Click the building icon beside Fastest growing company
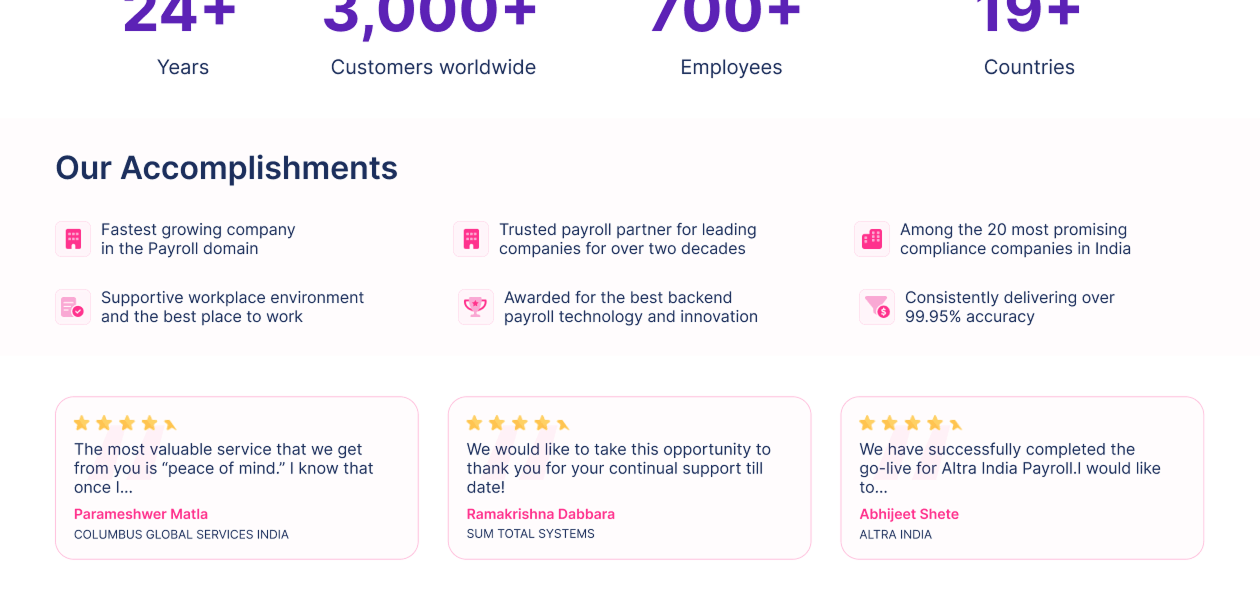 coord(73,239)
